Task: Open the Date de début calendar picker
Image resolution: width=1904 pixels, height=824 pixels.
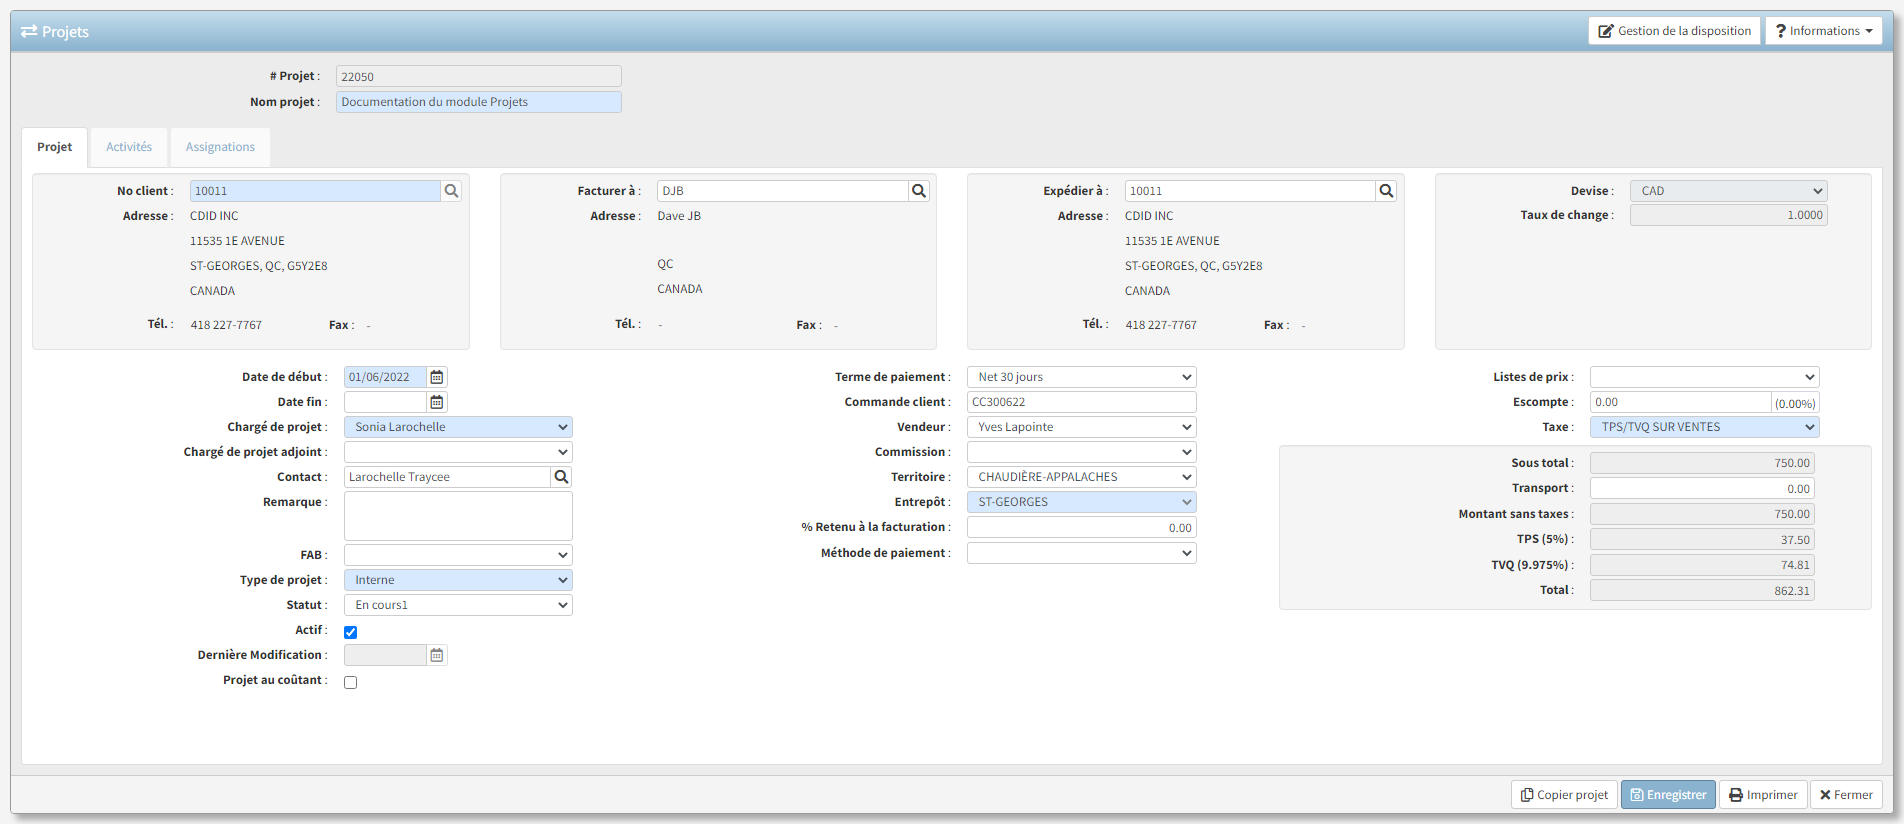Action: point(437,377)
